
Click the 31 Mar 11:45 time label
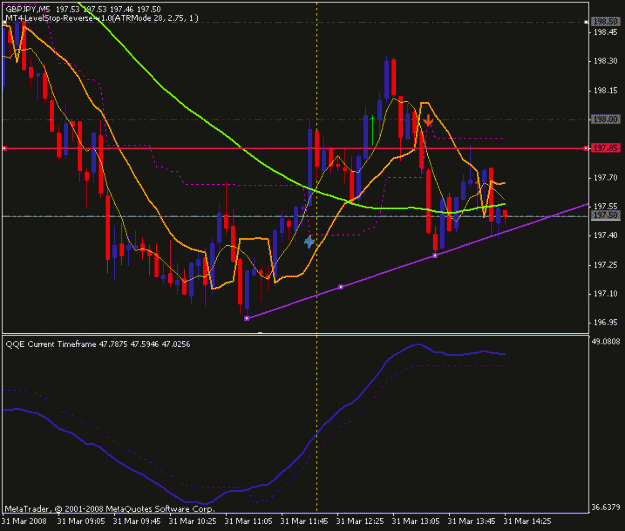click(x=304, y=521)
